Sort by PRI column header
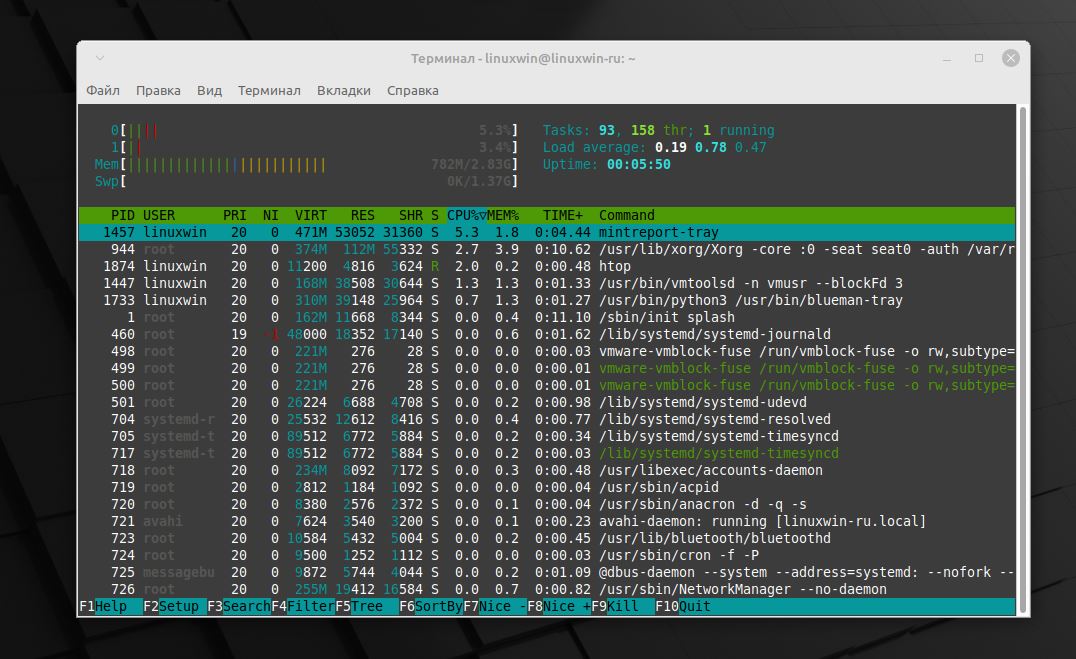Screen dimensions: 1076x659 tap(235, 216)
